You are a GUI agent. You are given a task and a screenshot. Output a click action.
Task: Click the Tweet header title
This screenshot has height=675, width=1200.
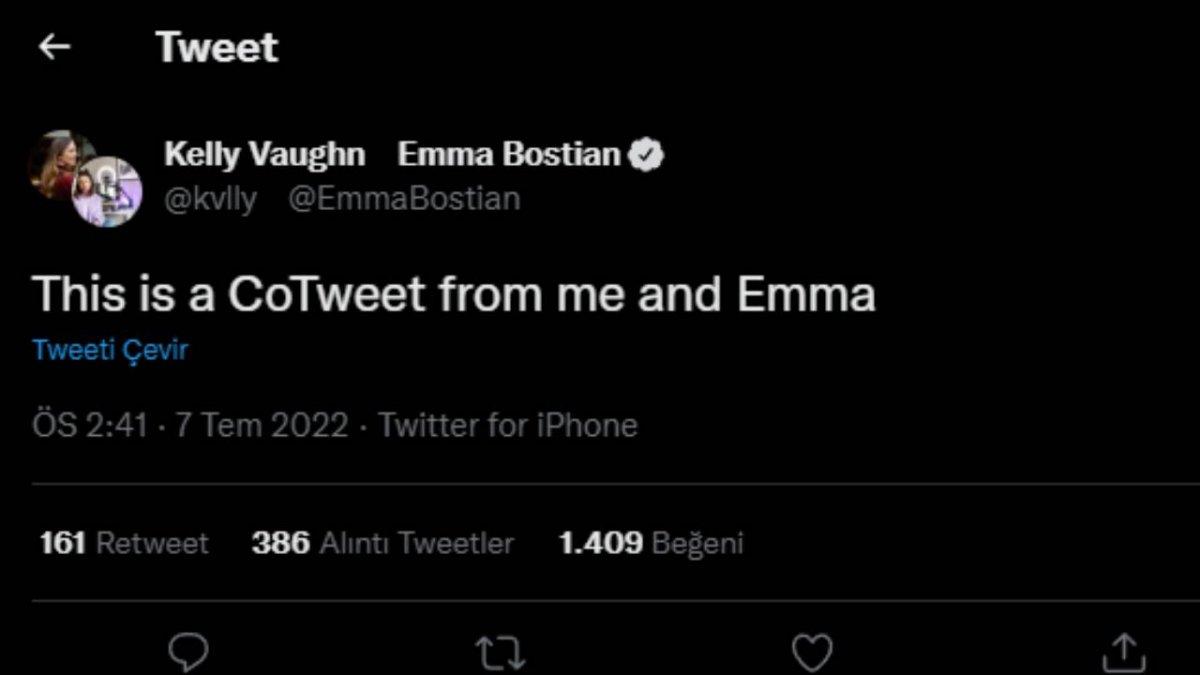point(217,47)
